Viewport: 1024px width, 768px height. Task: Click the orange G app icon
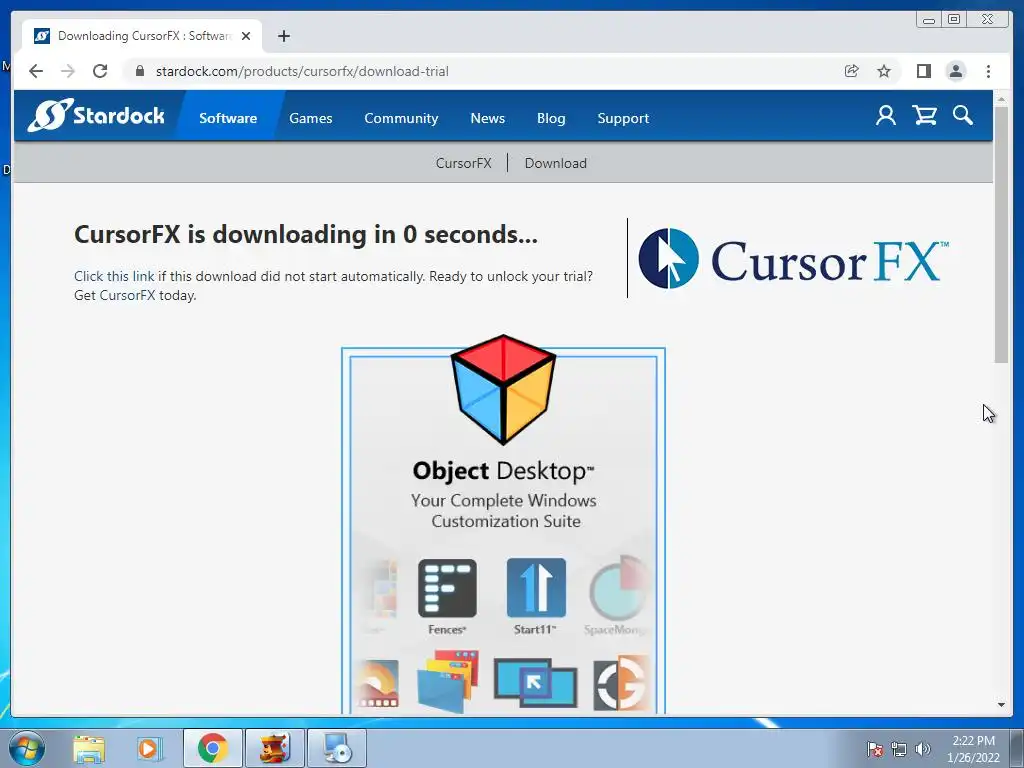click(x=621, y=684)
